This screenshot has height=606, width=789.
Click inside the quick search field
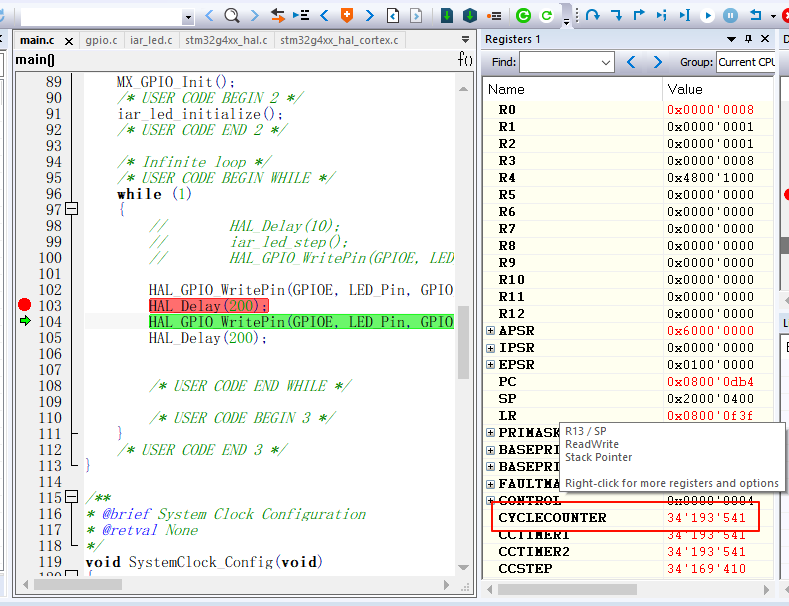coord(102,17)
